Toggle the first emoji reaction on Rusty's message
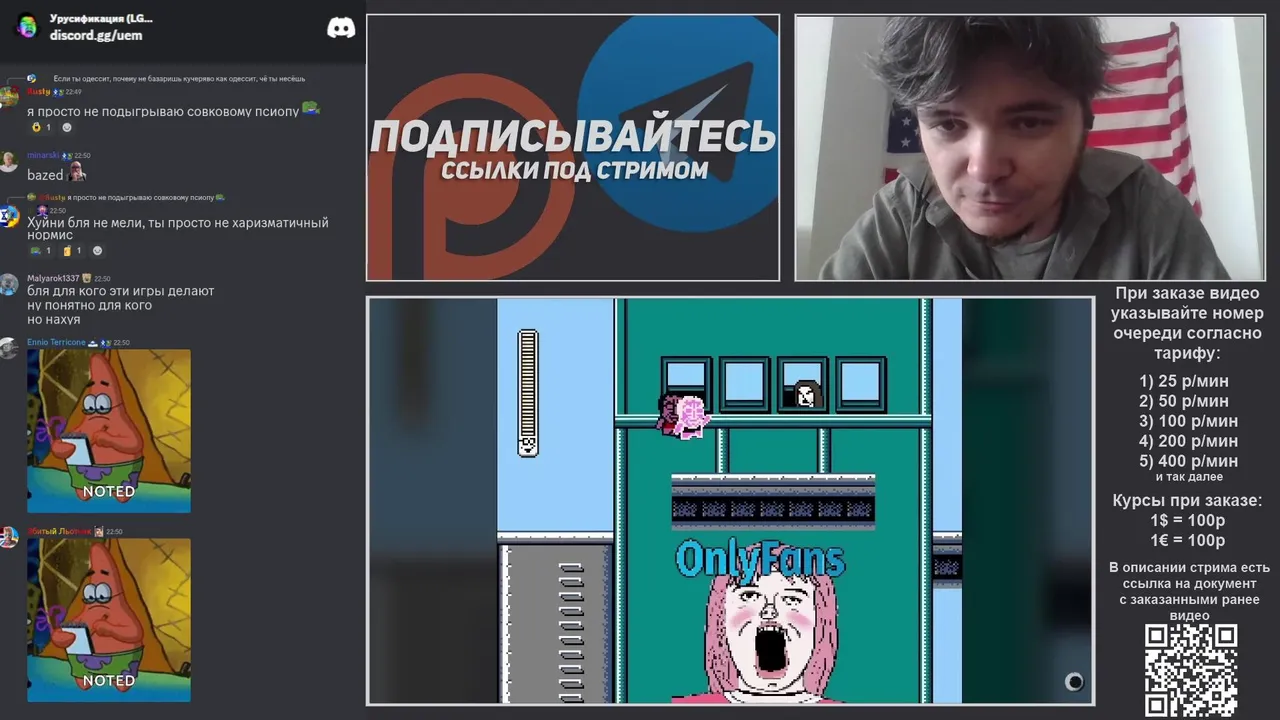This screenshot has width=1280, height=720. click(42, 127)
